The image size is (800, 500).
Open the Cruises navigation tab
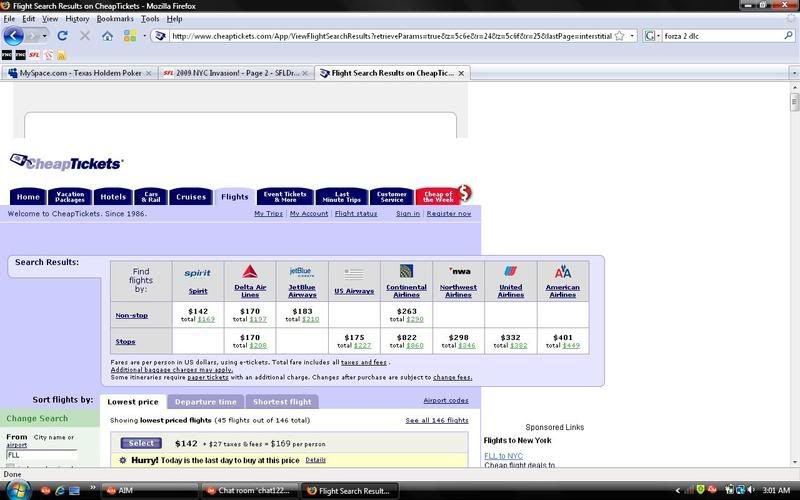pos(191,197)
